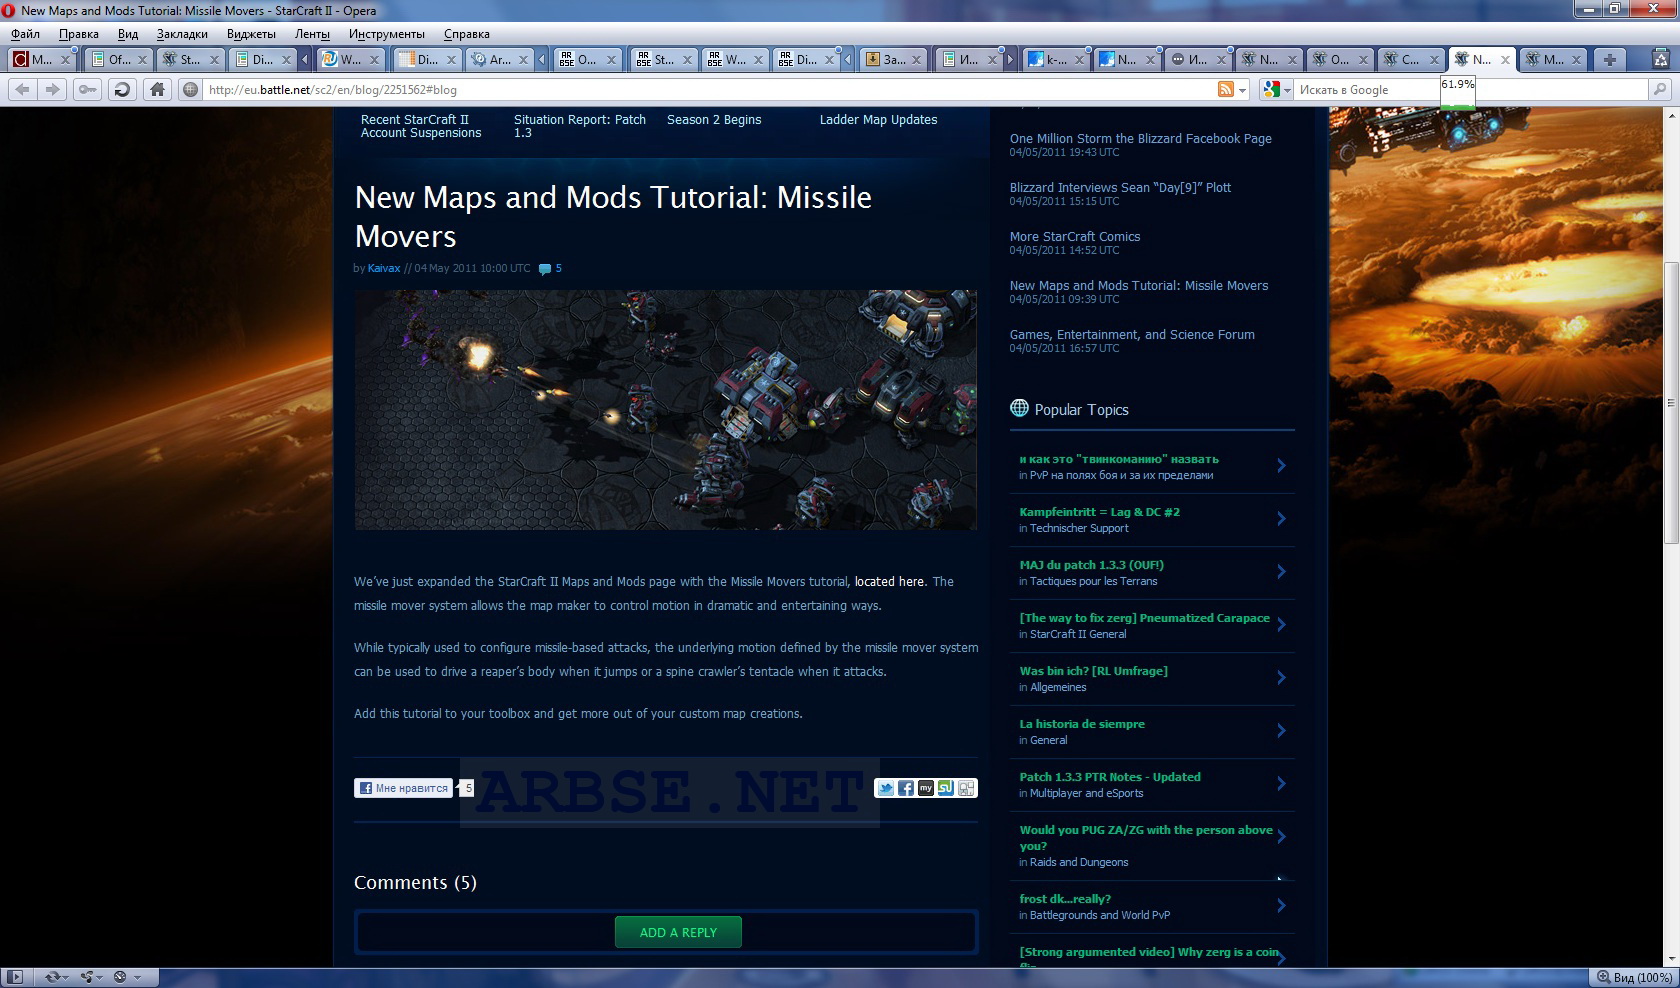Open the search engine dropdown arrow

(x=1287, y=90)
